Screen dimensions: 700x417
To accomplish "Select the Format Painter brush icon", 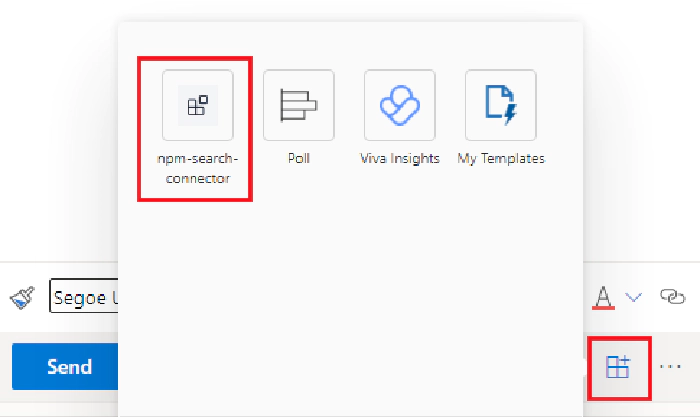I will [22, 297].
